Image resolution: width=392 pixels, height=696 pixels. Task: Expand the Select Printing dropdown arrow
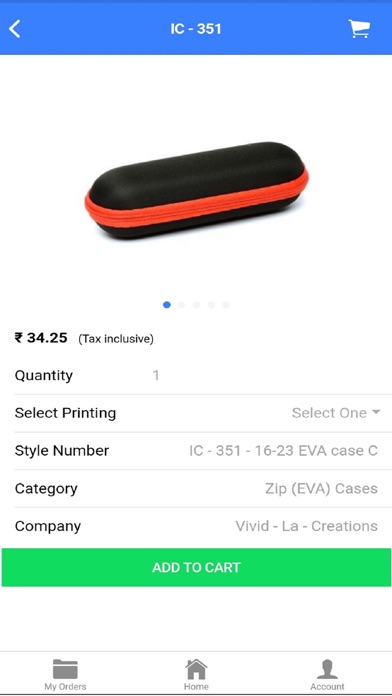coord(376,412)
